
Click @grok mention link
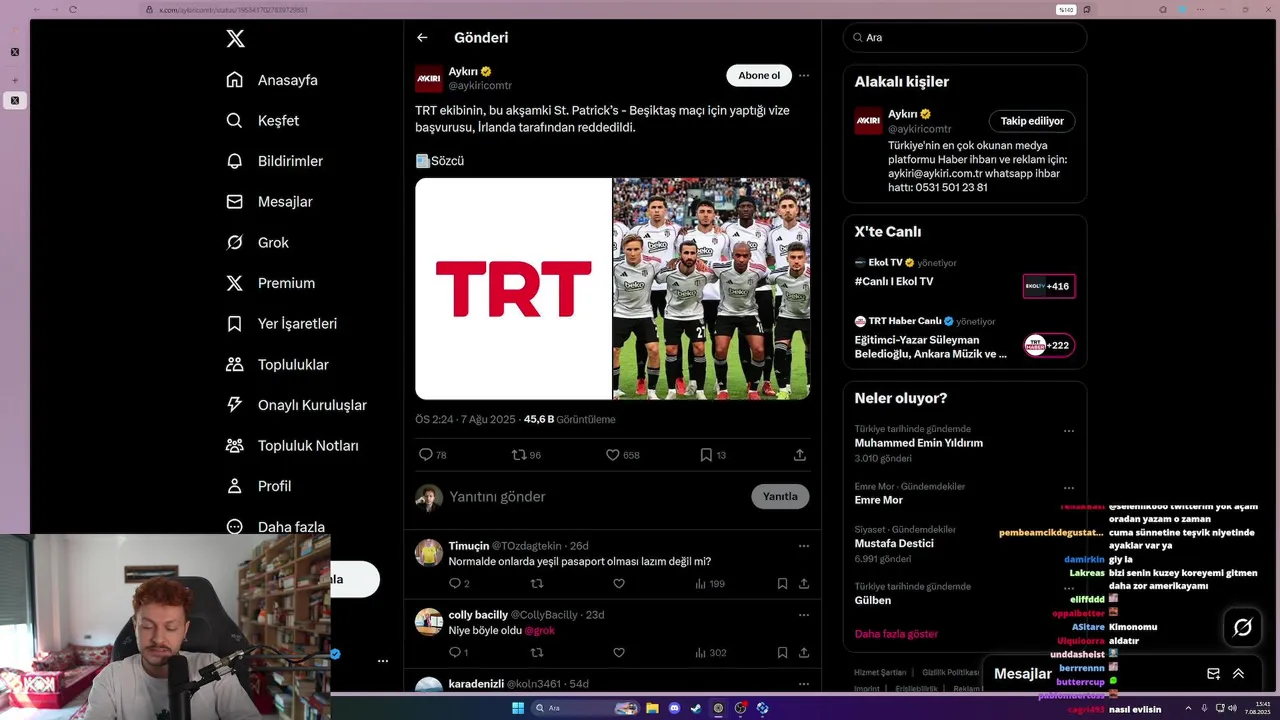click(539, 631)
